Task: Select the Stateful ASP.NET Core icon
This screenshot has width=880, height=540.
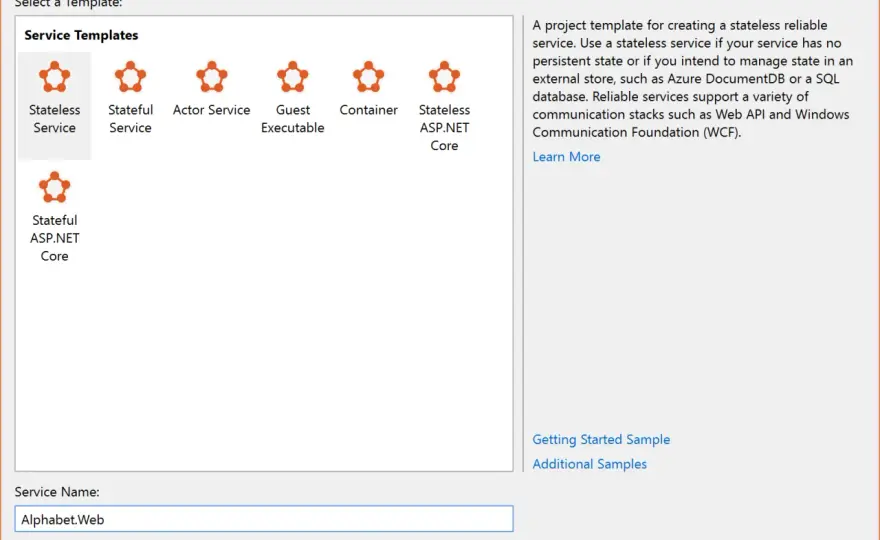Action: pos(54,187)
